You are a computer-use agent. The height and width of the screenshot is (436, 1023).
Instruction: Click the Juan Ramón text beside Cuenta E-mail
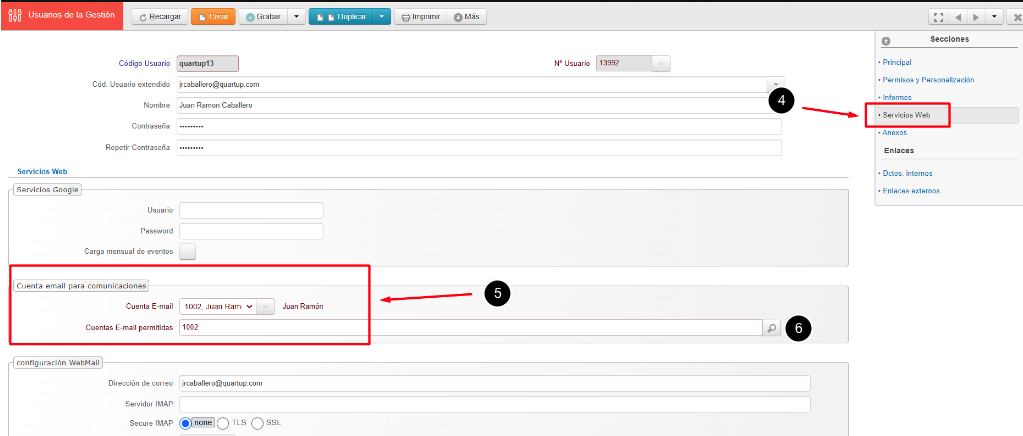click(x=303, y=307)
